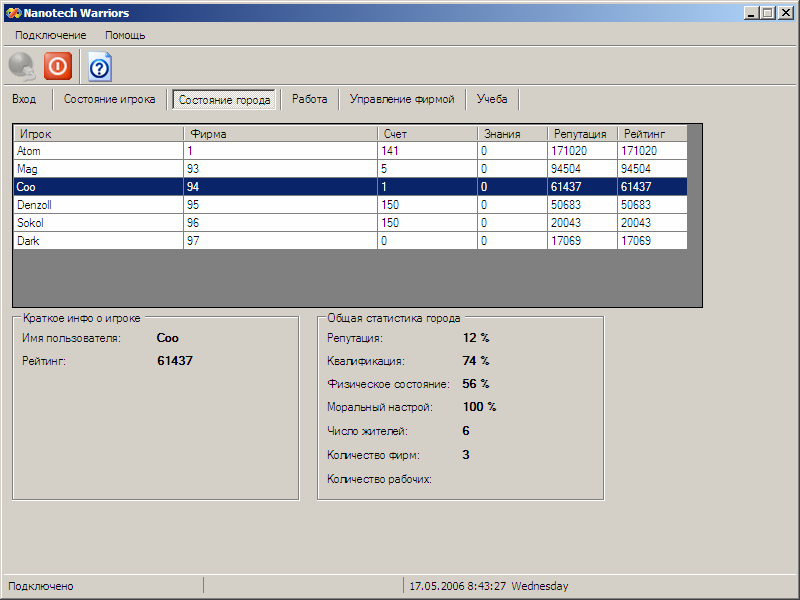Viewport: 800px width, 600px height.
Task: Click the grey globe connect icon
Action: point(21,66)
